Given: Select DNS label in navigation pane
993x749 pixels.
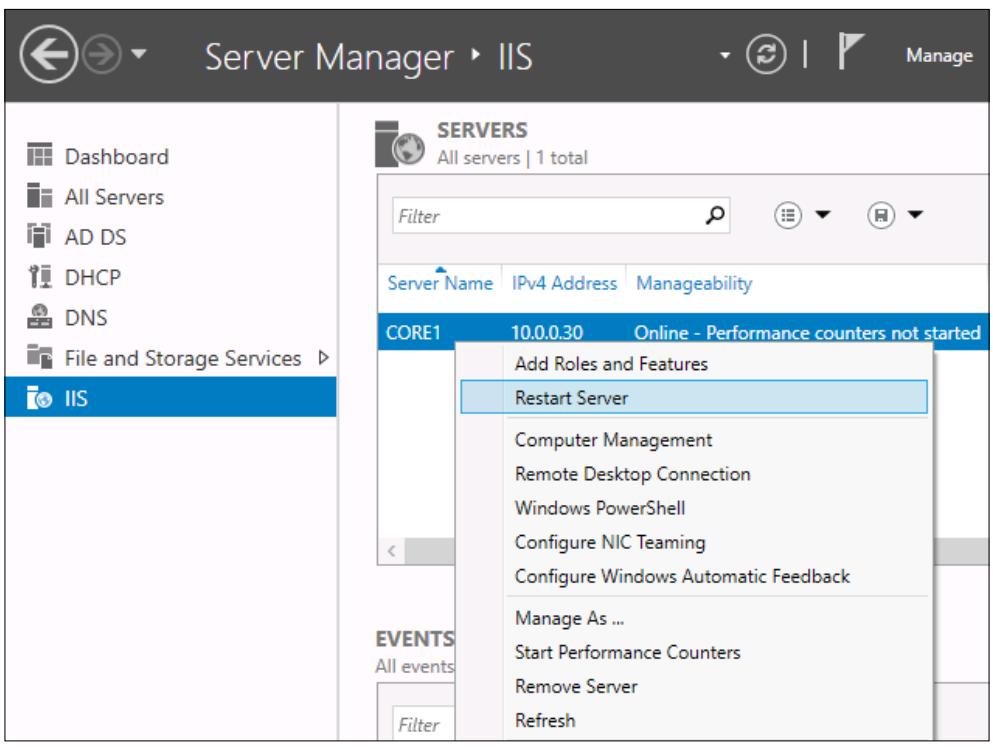Looking at the screenshot, I should pyautogui.click(x=85, y=317).
